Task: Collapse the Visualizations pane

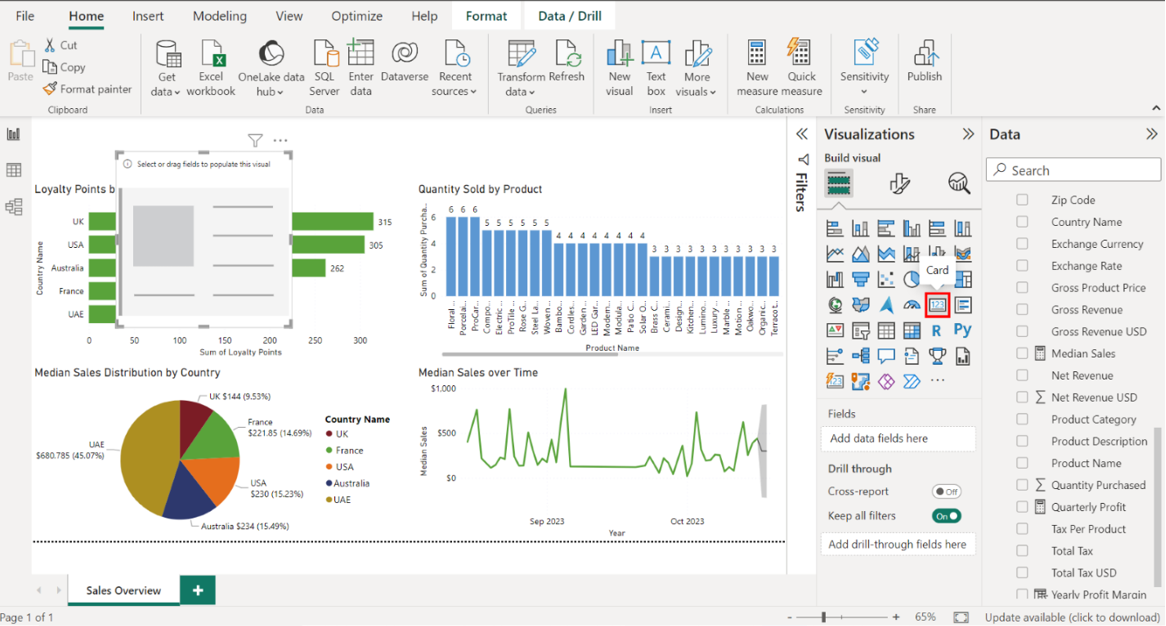Action: 968,134
